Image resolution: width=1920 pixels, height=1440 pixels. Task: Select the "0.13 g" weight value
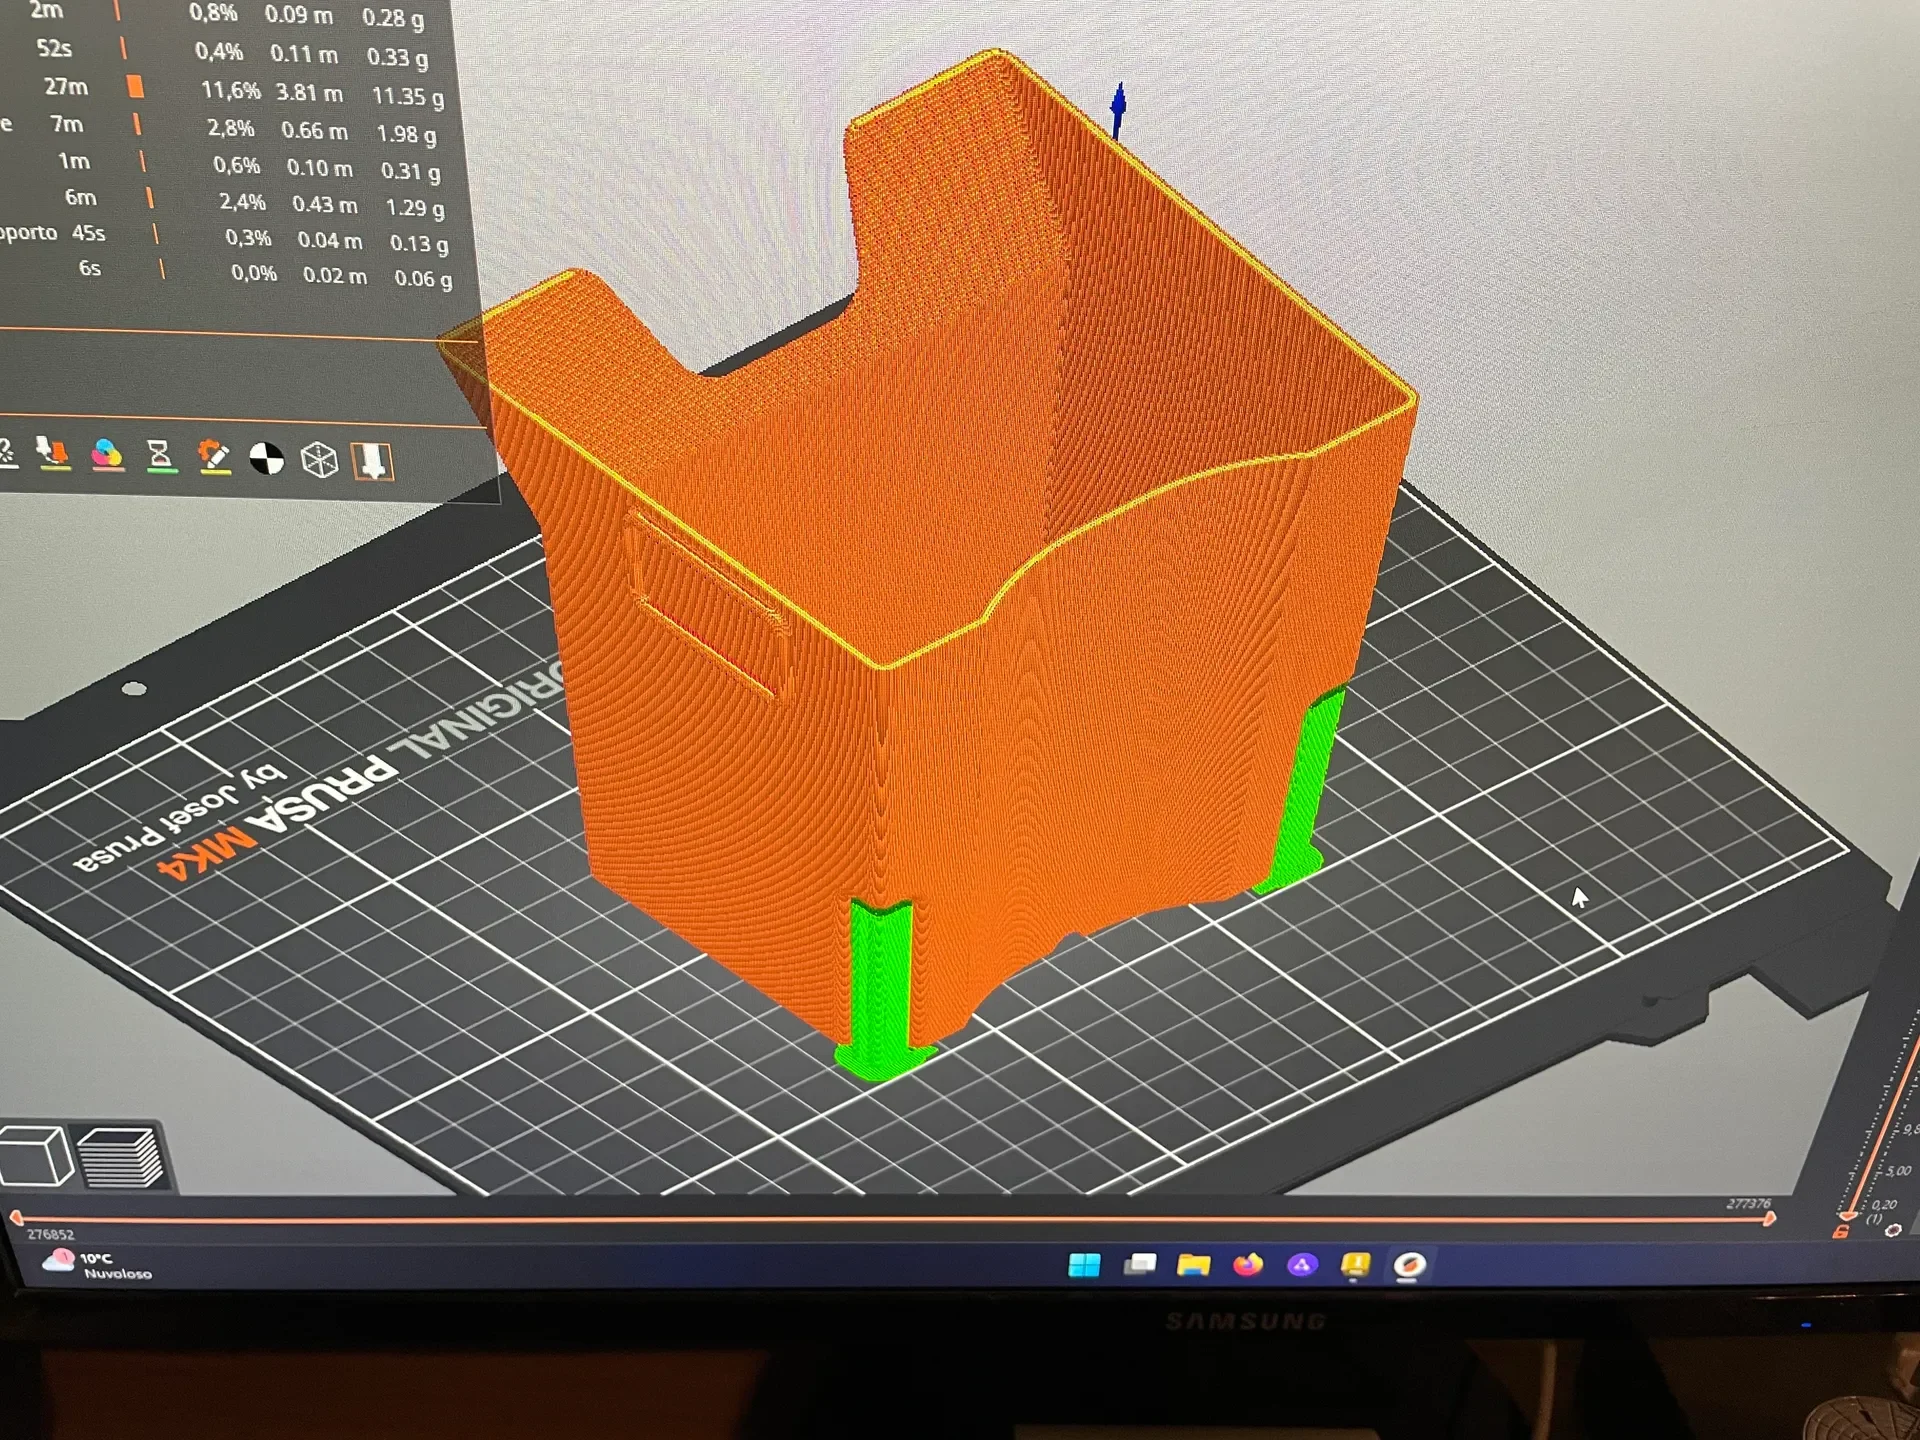pos(419,243)
